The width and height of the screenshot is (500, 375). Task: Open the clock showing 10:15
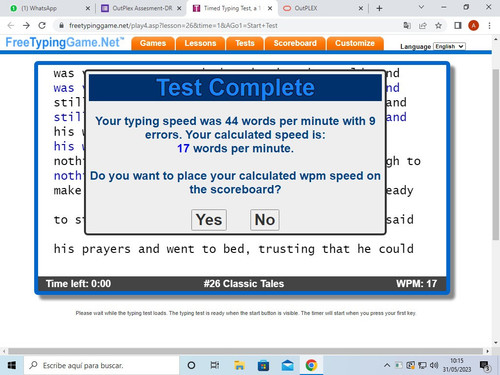pyautogui.click(x=457, y=365)
